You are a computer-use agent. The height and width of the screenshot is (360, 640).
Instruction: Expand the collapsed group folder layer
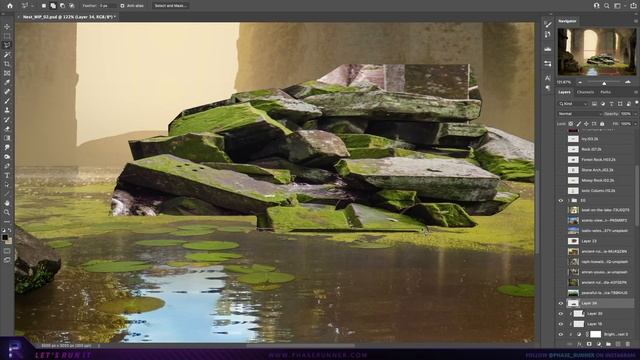[x=568, y=200]
